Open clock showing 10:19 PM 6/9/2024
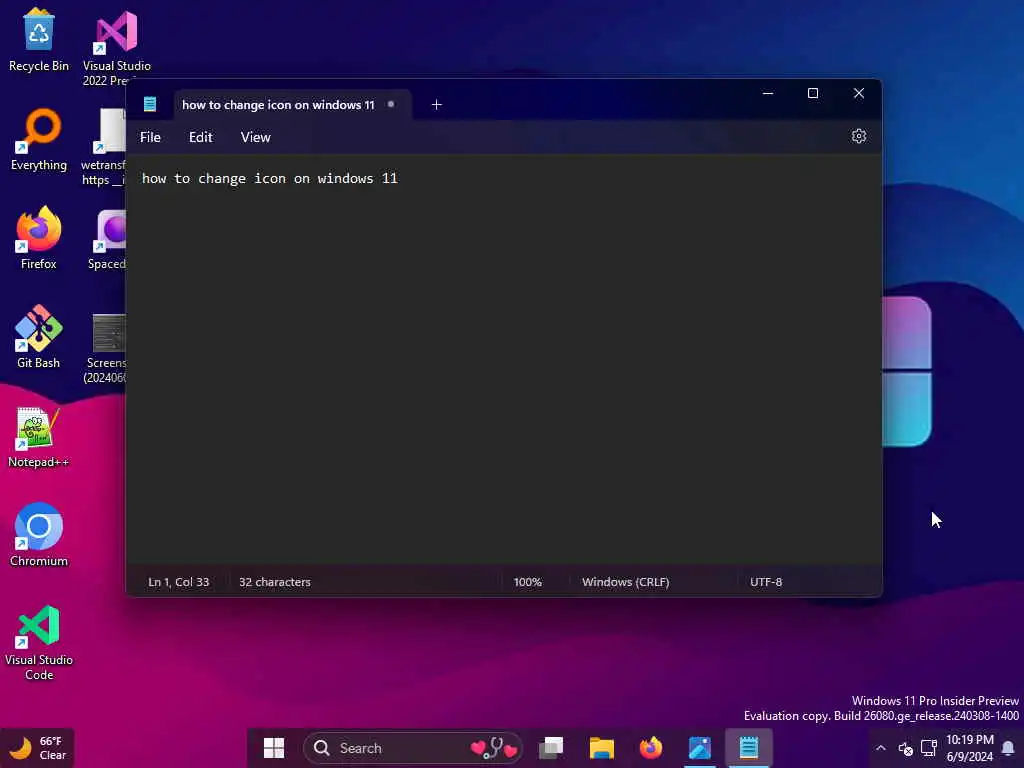 (x=970, y=748)
